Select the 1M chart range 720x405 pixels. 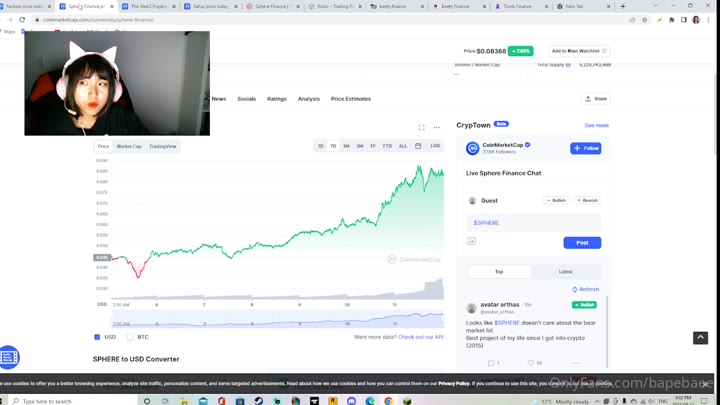(x=346, y=146)
